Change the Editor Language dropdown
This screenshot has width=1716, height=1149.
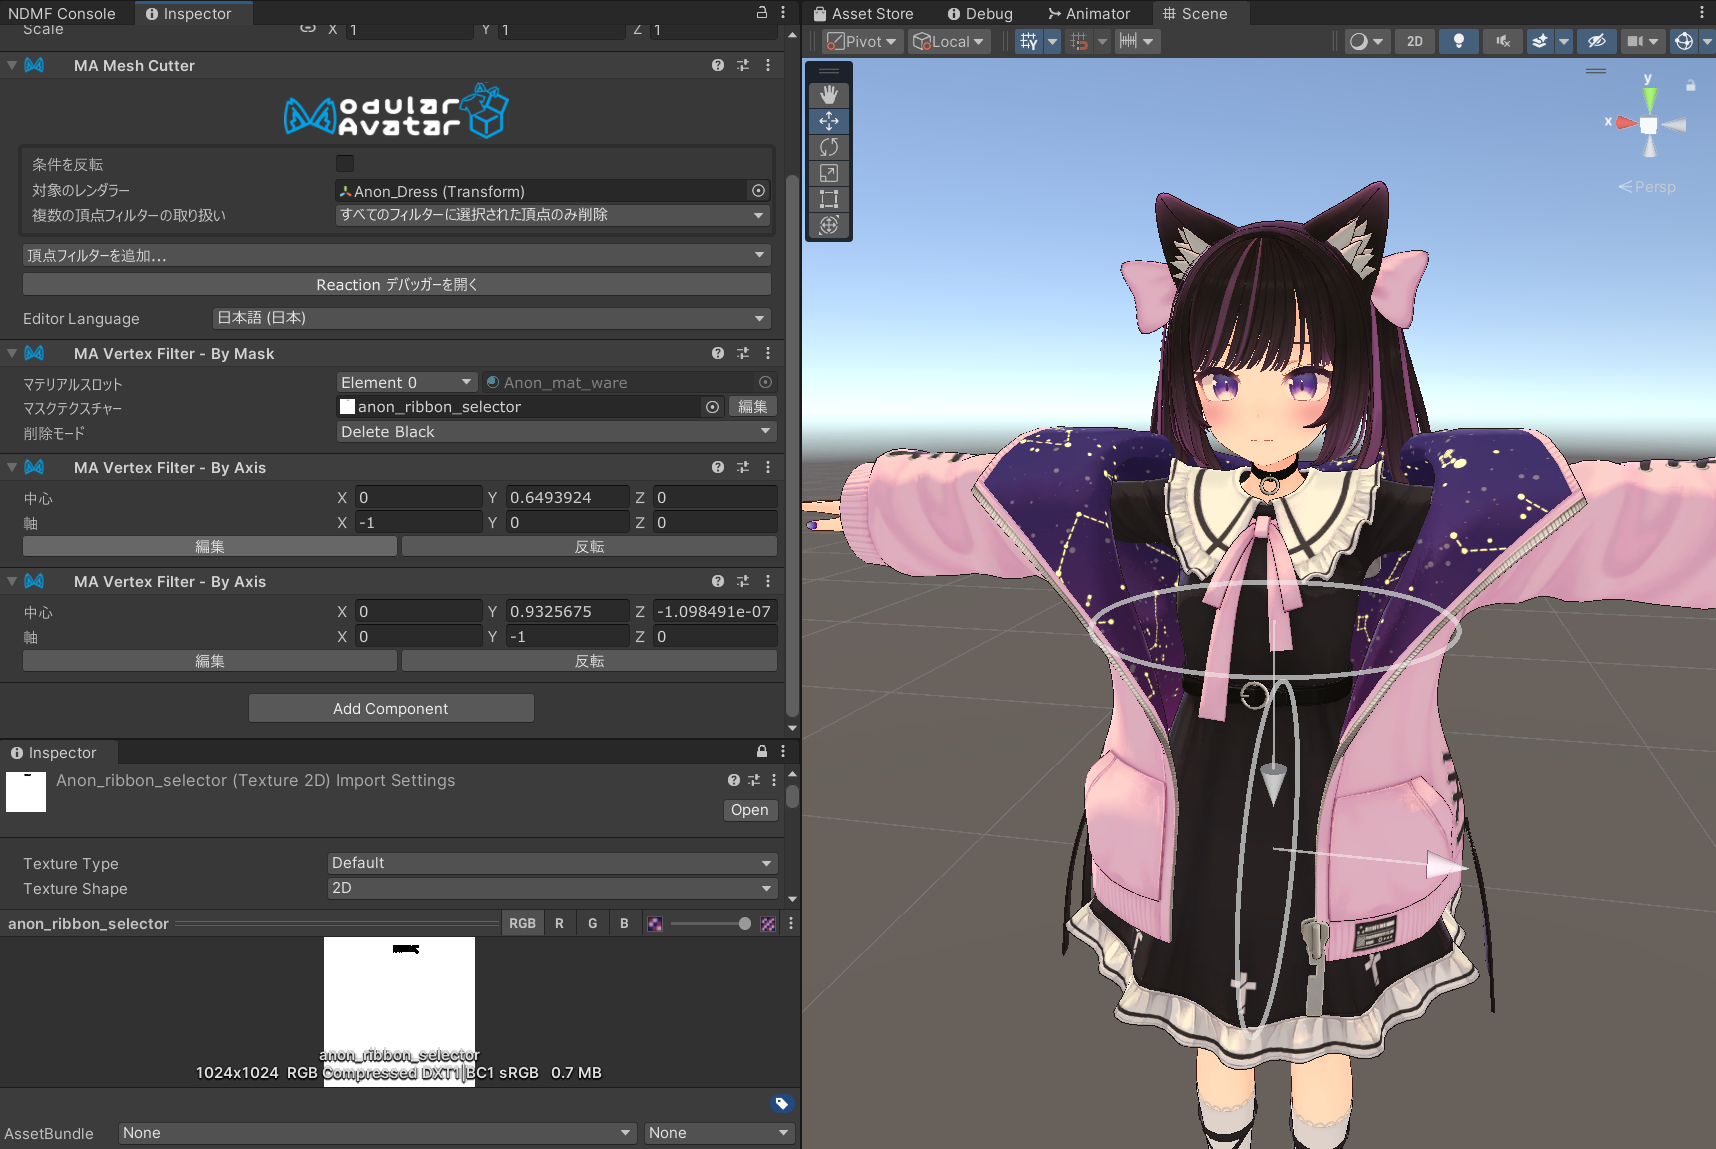pos(489,318)
